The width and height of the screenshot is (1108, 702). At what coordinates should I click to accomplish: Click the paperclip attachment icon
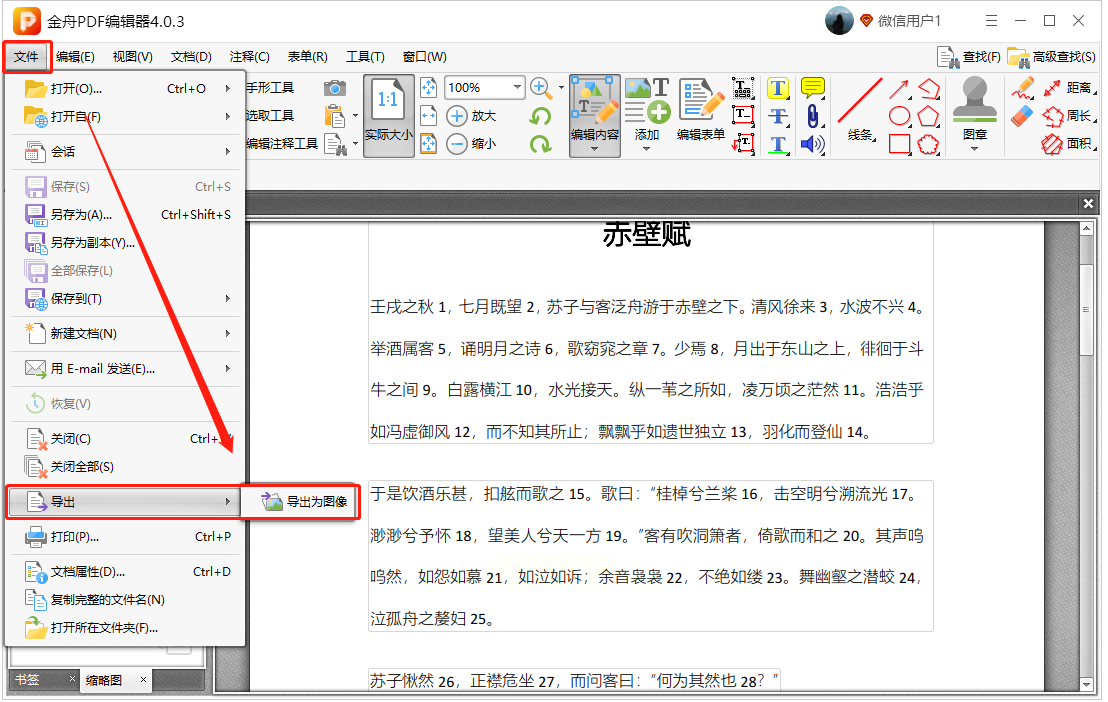click(x=813, y=116)
